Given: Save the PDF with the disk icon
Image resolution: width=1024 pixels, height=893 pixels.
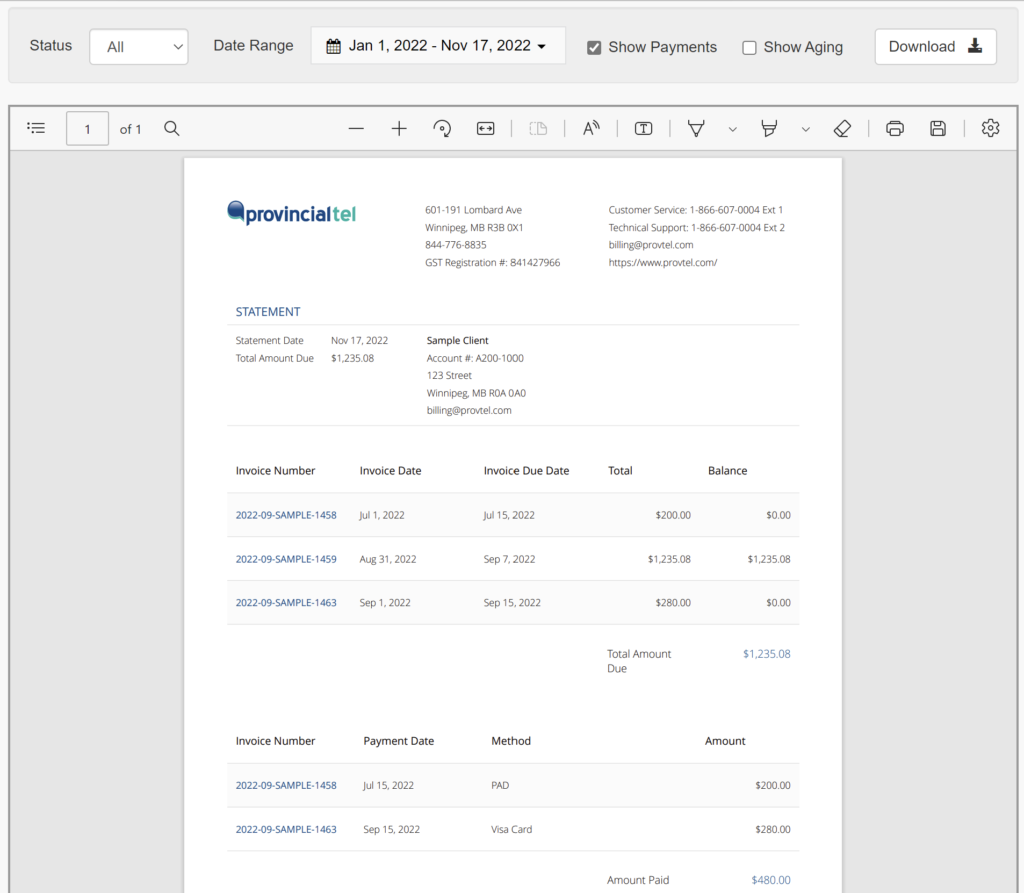Looking at the screenshot, I should 938,129.
